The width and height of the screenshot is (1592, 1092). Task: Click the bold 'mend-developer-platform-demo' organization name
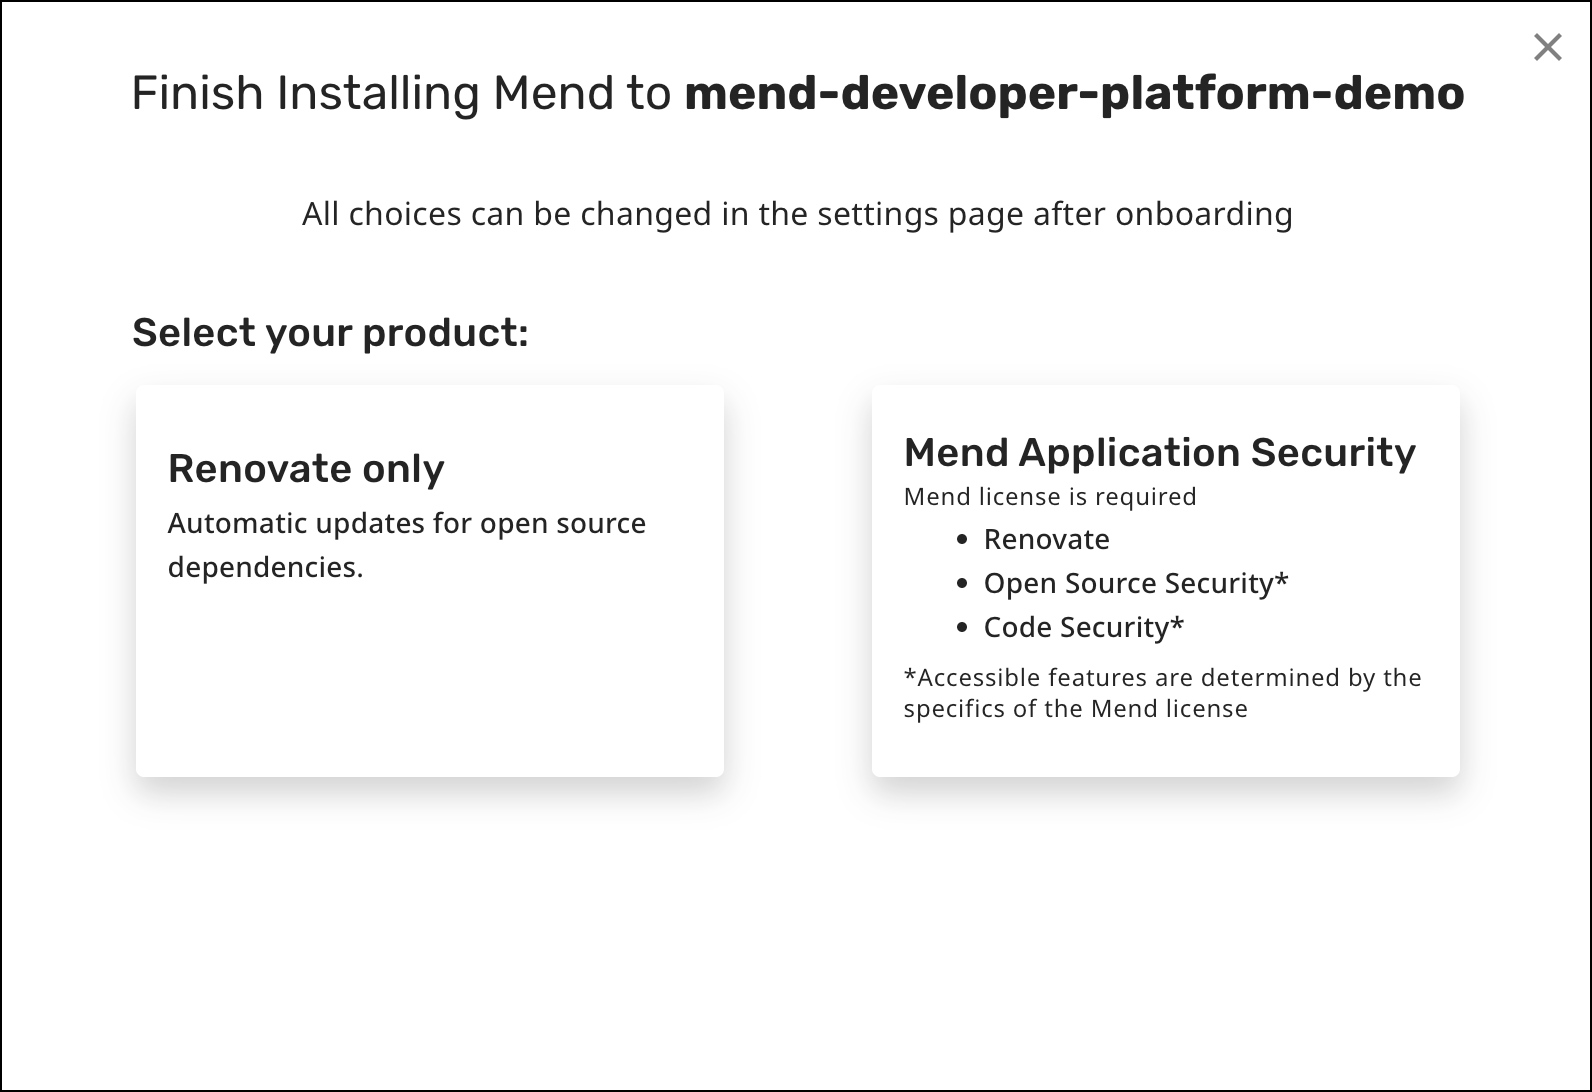point(1074,93)
